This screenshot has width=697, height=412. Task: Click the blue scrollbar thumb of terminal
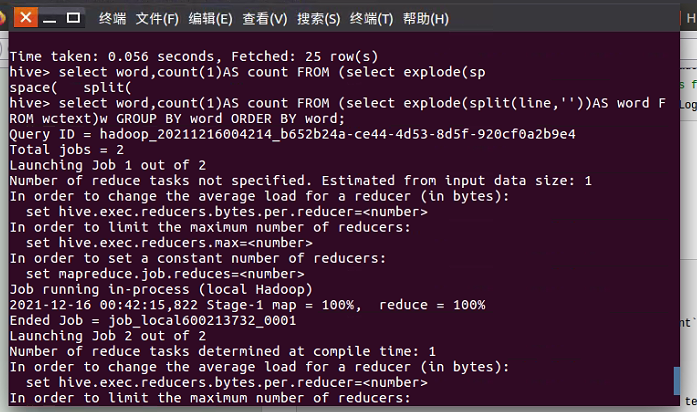[x=677, y=381]
